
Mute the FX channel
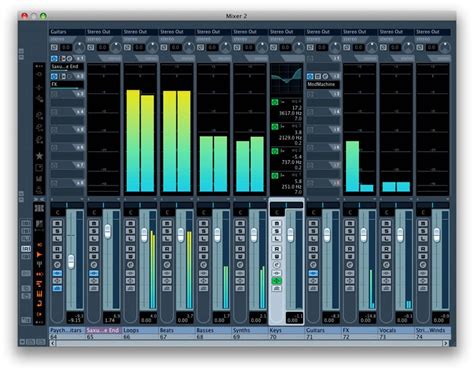click(x=350, y=223)
